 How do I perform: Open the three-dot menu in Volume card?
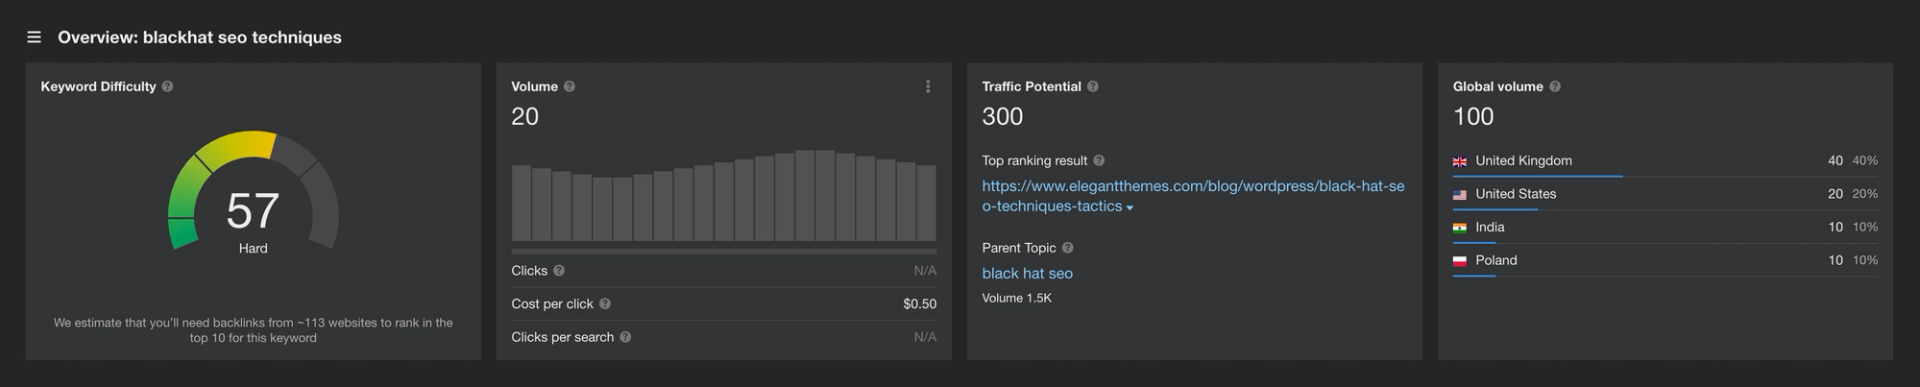click(928, 87)
